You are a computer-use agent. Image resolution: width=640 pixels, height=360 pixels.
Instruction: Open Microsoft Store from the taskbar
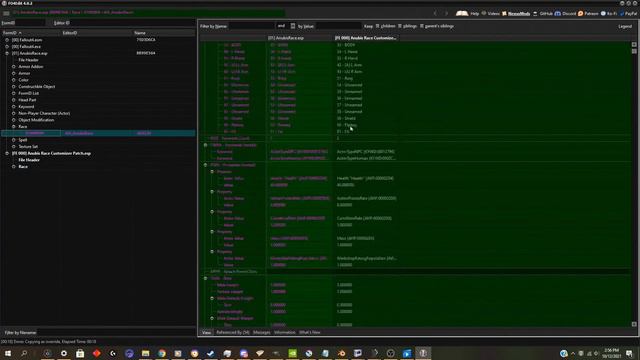pyautogui.click(x=80, y=353)
